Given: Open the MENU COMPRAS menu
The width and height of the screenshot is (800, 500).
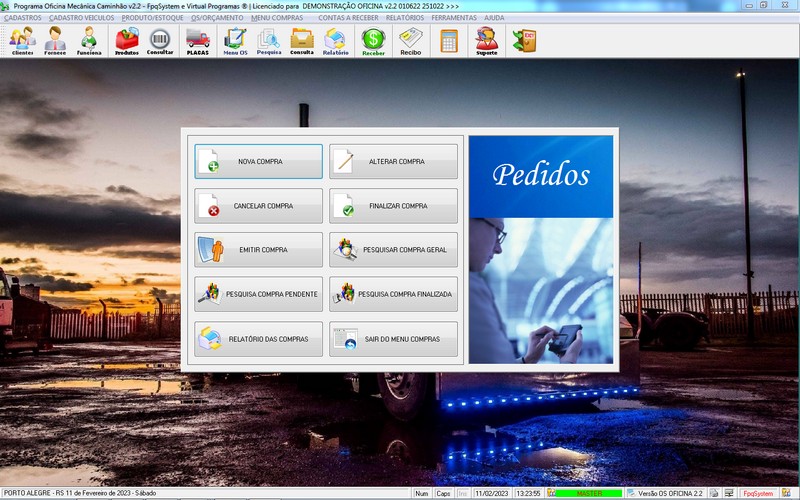Looking at the screenshot, I should [277, 18].
